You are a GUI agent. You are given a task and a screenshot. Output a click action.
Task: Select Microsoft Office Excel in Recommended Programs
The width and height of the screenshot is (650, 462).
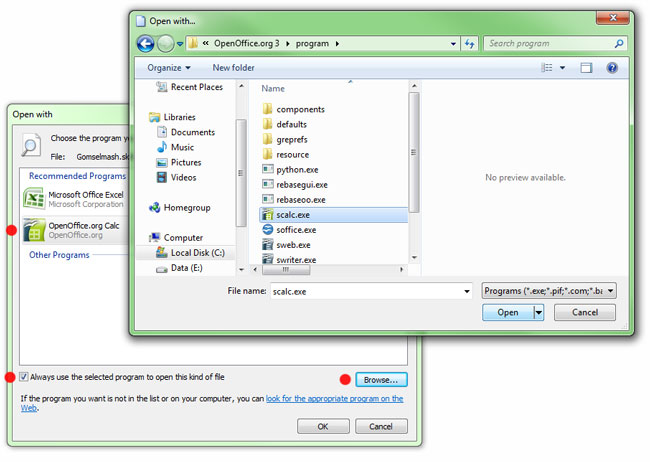(75, 199)
